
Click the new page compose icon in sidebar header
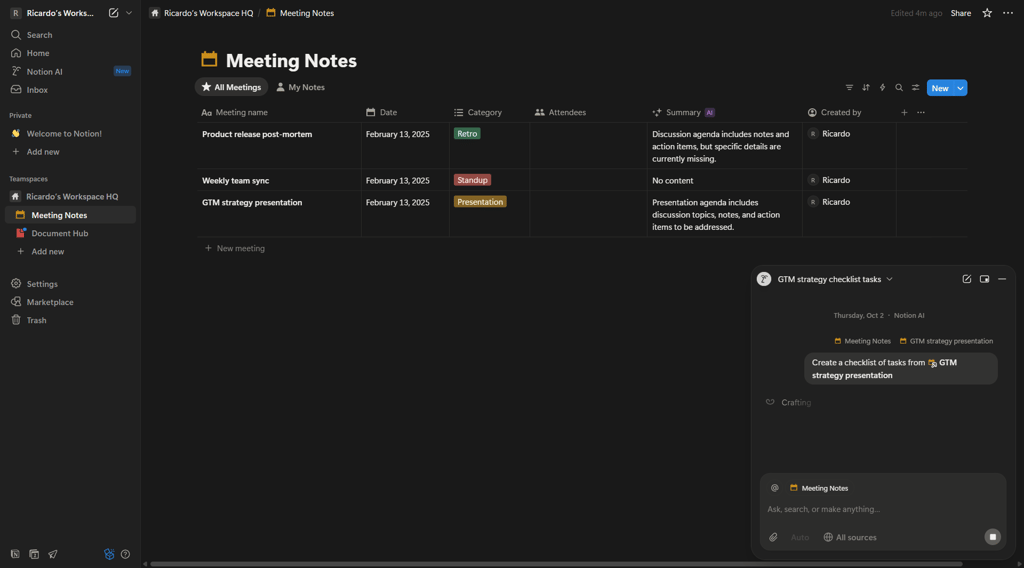tap(114, 12)
